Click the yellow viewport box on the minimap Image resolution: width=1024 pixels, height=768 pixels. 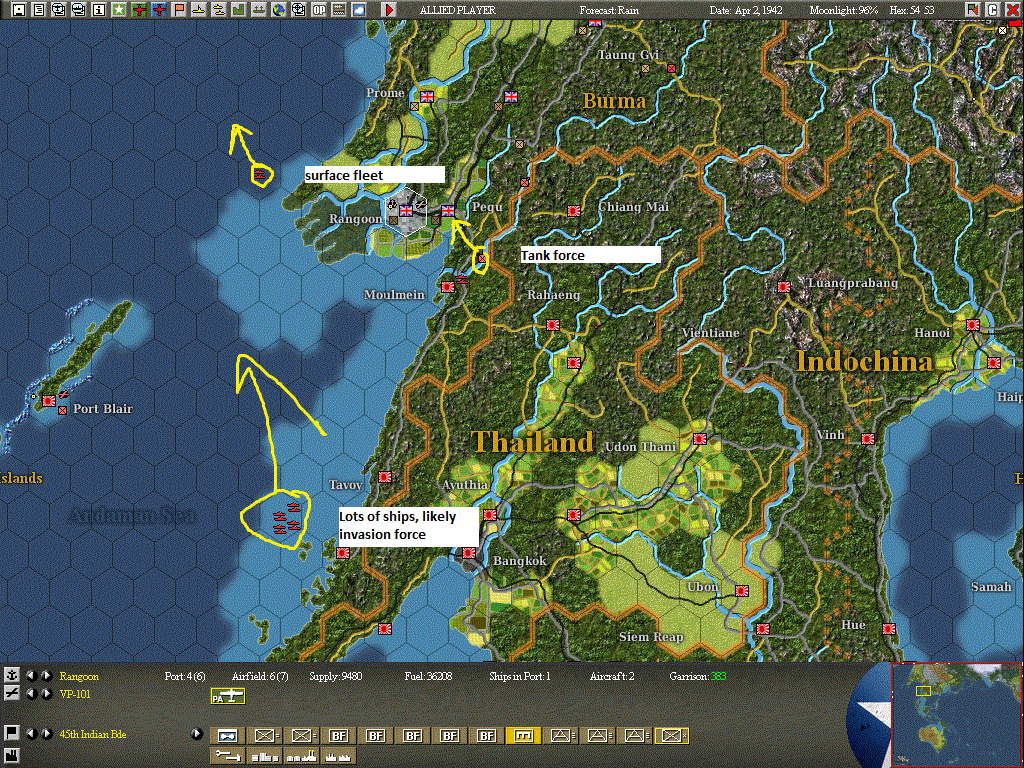[923, 690]
